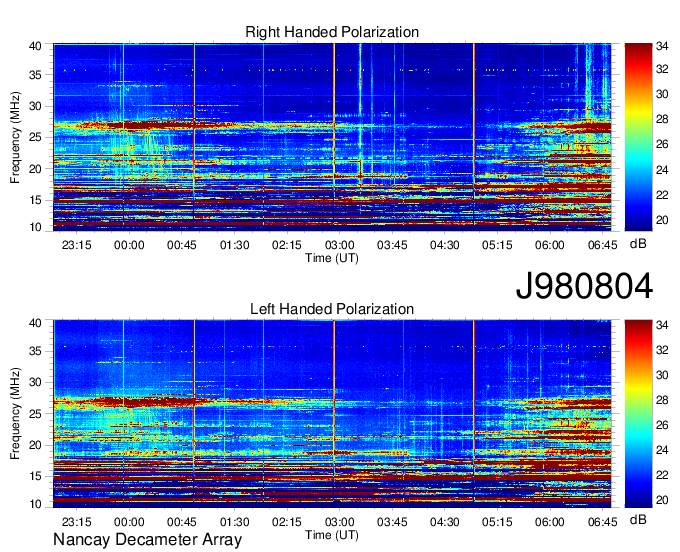Click the "22" value on Right Handed colorbar
Viewport: 680px width, 552px height.
(x=662, y=195)
